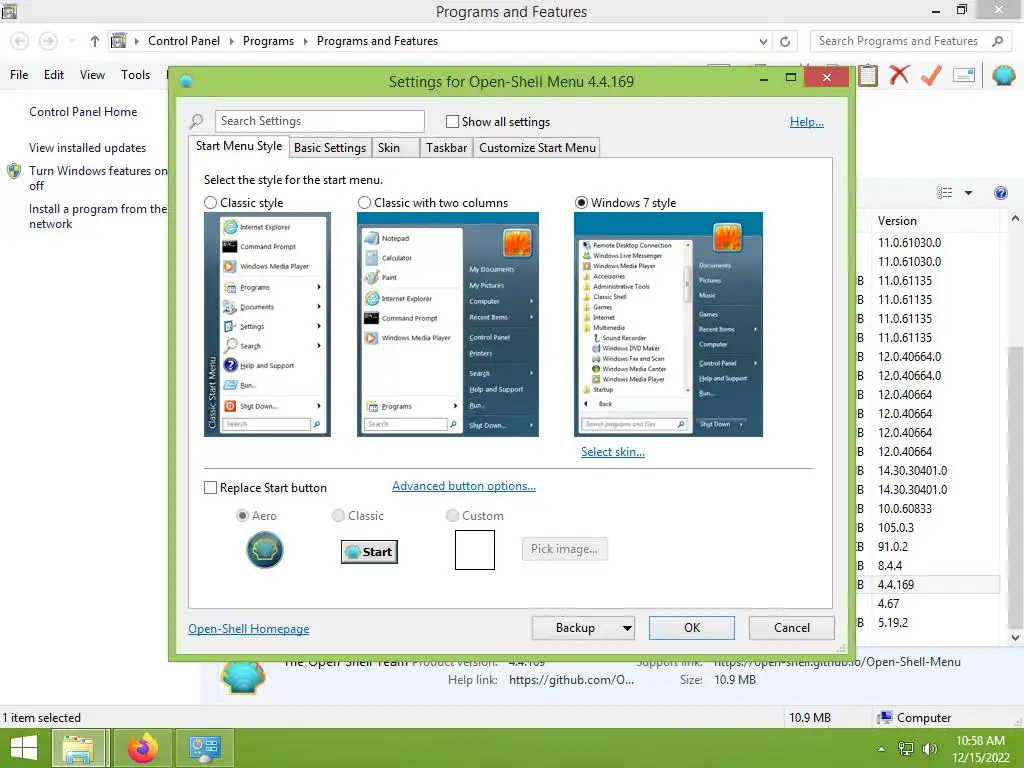
Task: Open the Control Panel taskbar icon
Action: pos(205,748)
